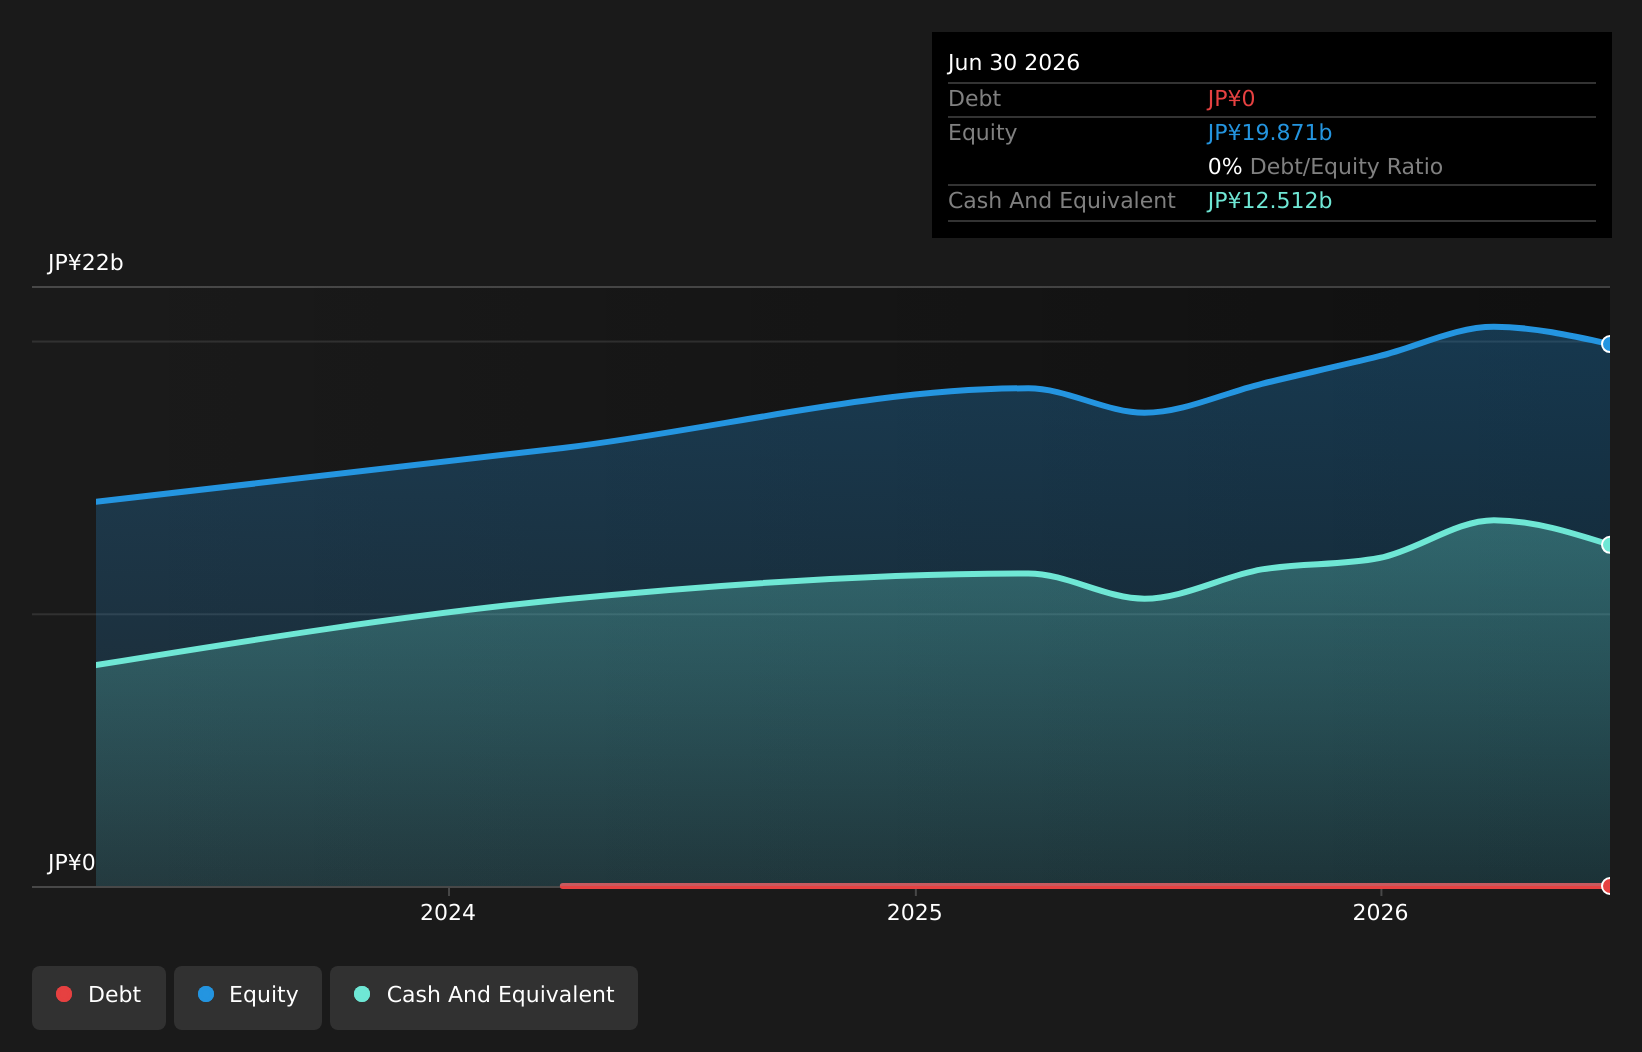1642x1052 pixels.
Task: Click the red Debt legend dot
Action: click(x=64, y=994)
